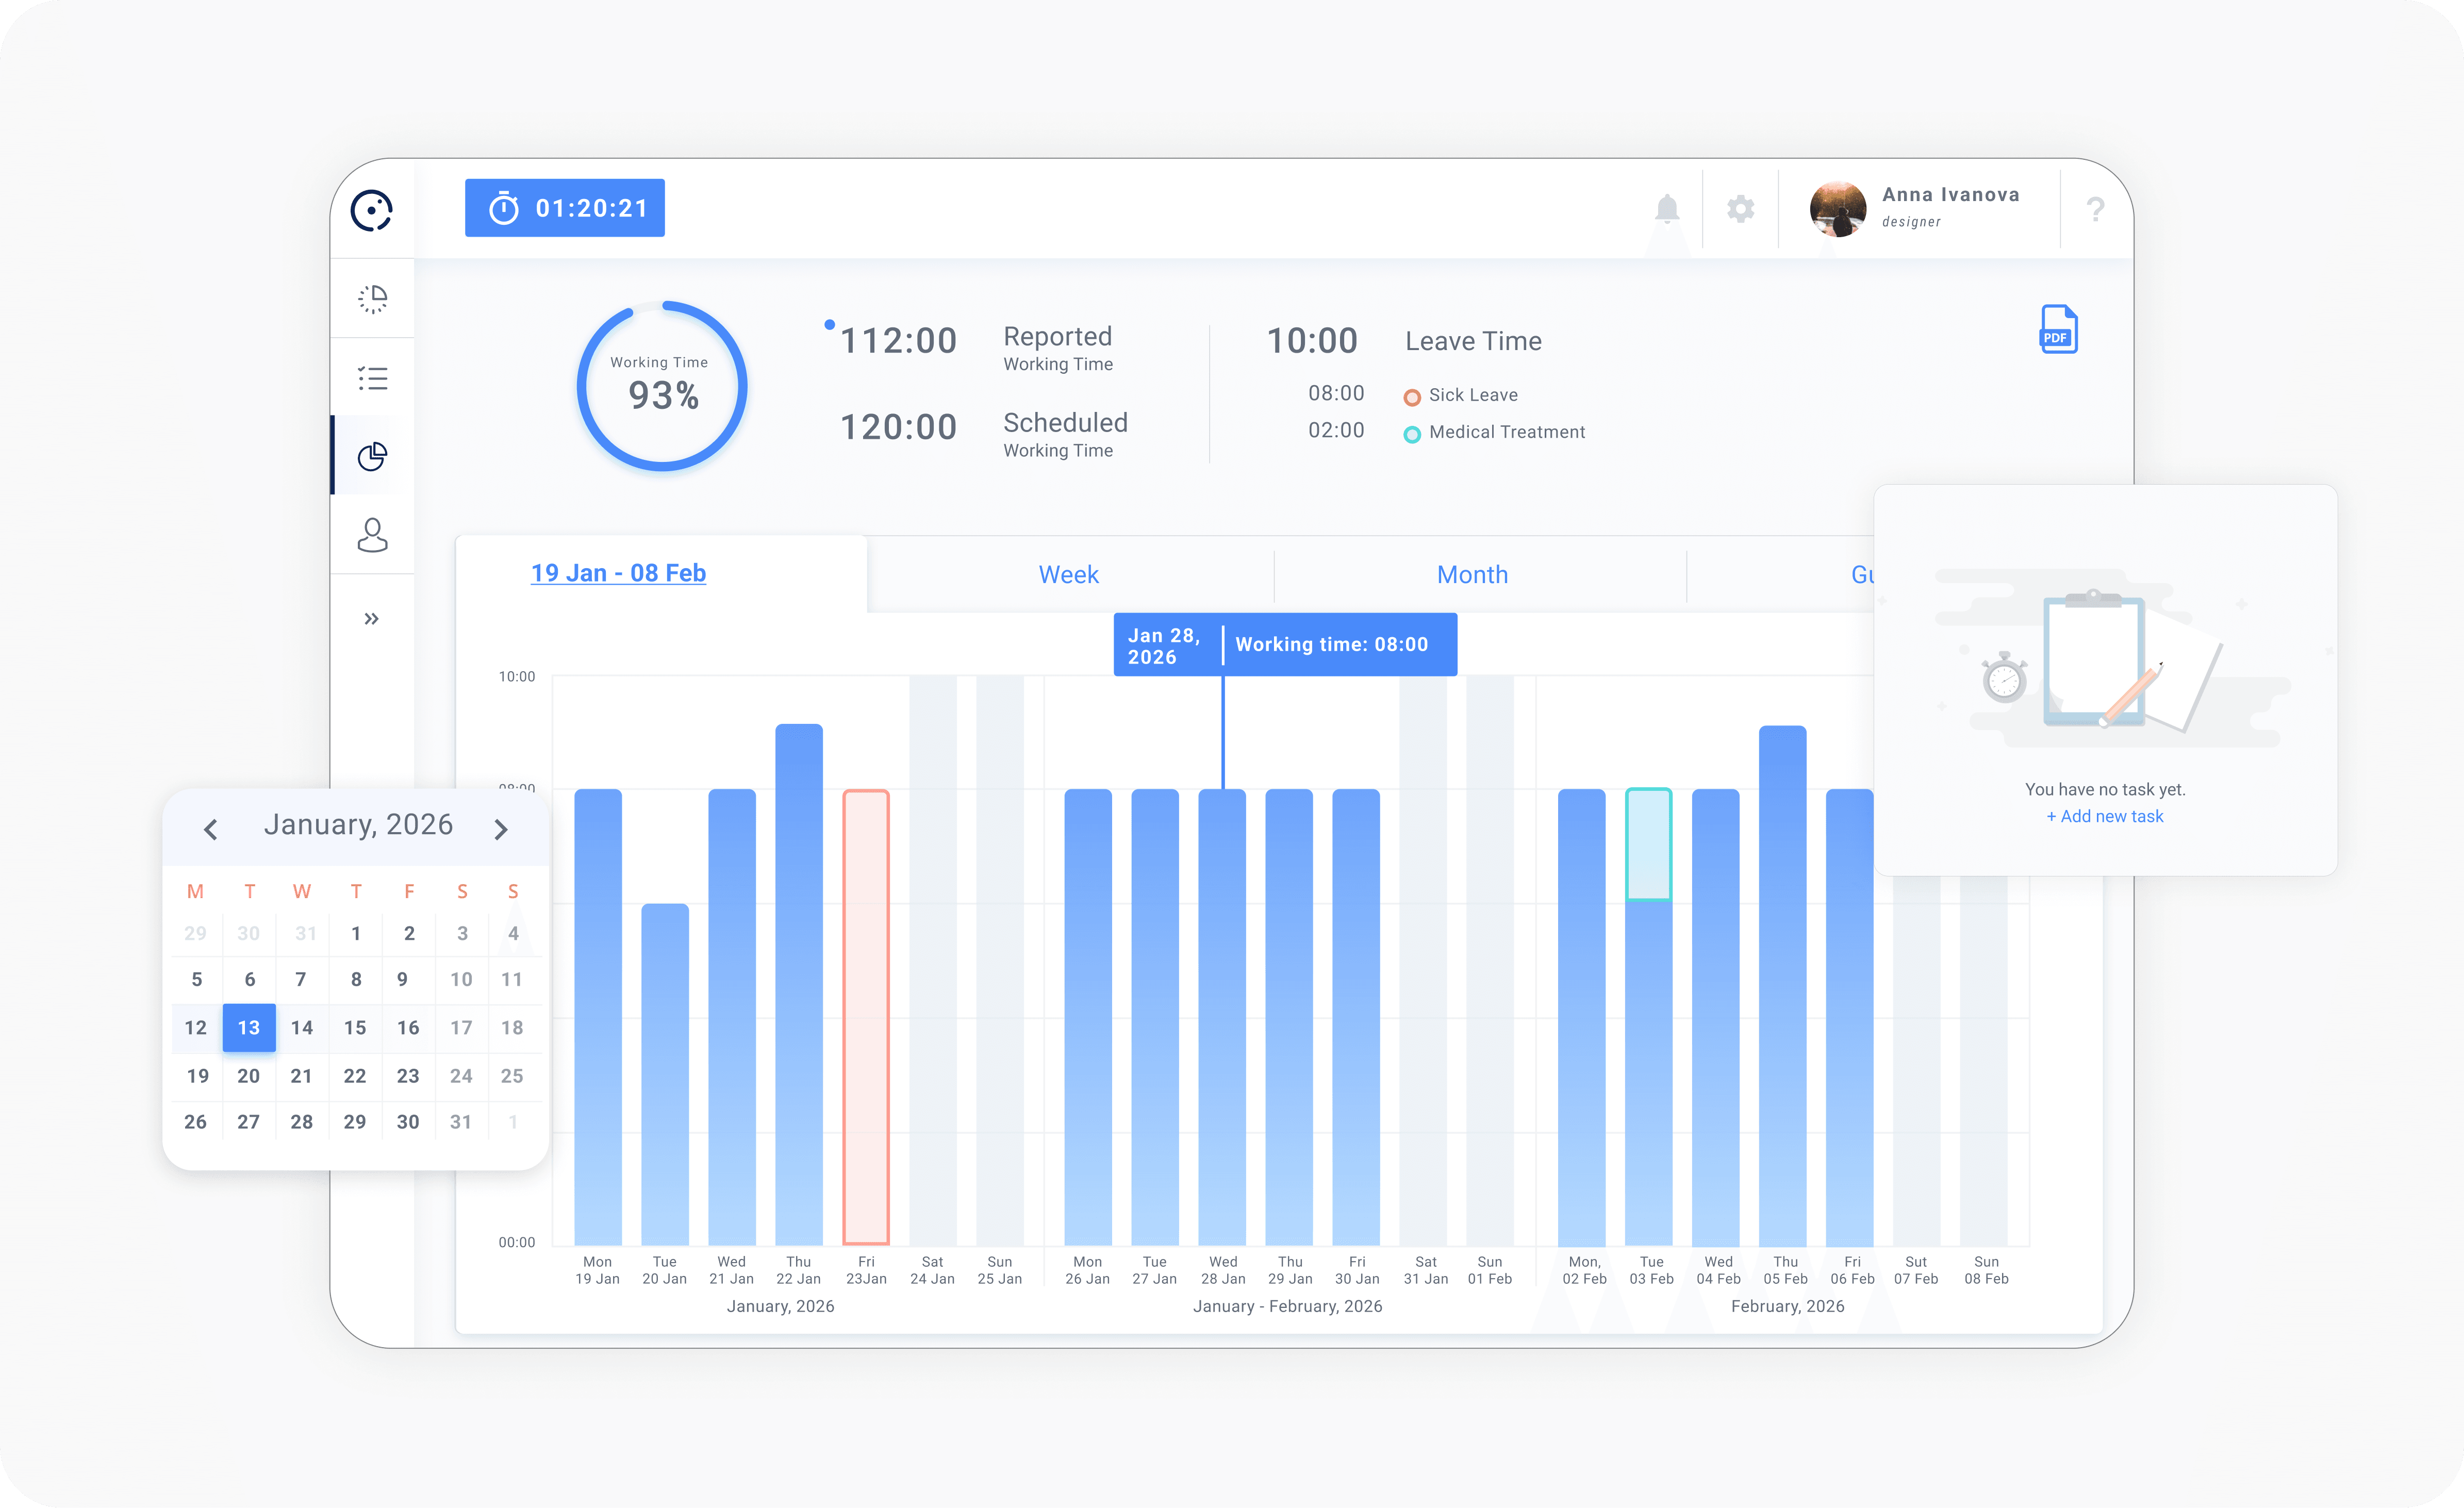Open the user profile sidebar icon
Image resolution: width=2464 pixels, height=1508 pixels.
point(372,535)
